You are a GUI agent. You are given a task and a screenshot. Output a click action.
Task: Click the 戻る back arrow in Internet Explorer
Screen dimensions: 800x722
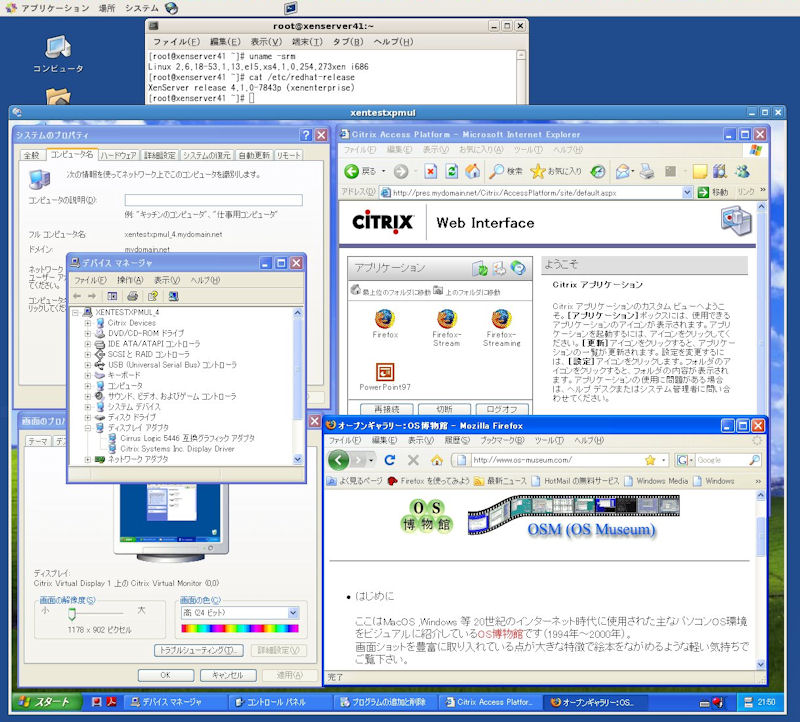pyautogui.click(x=352, y=171)
